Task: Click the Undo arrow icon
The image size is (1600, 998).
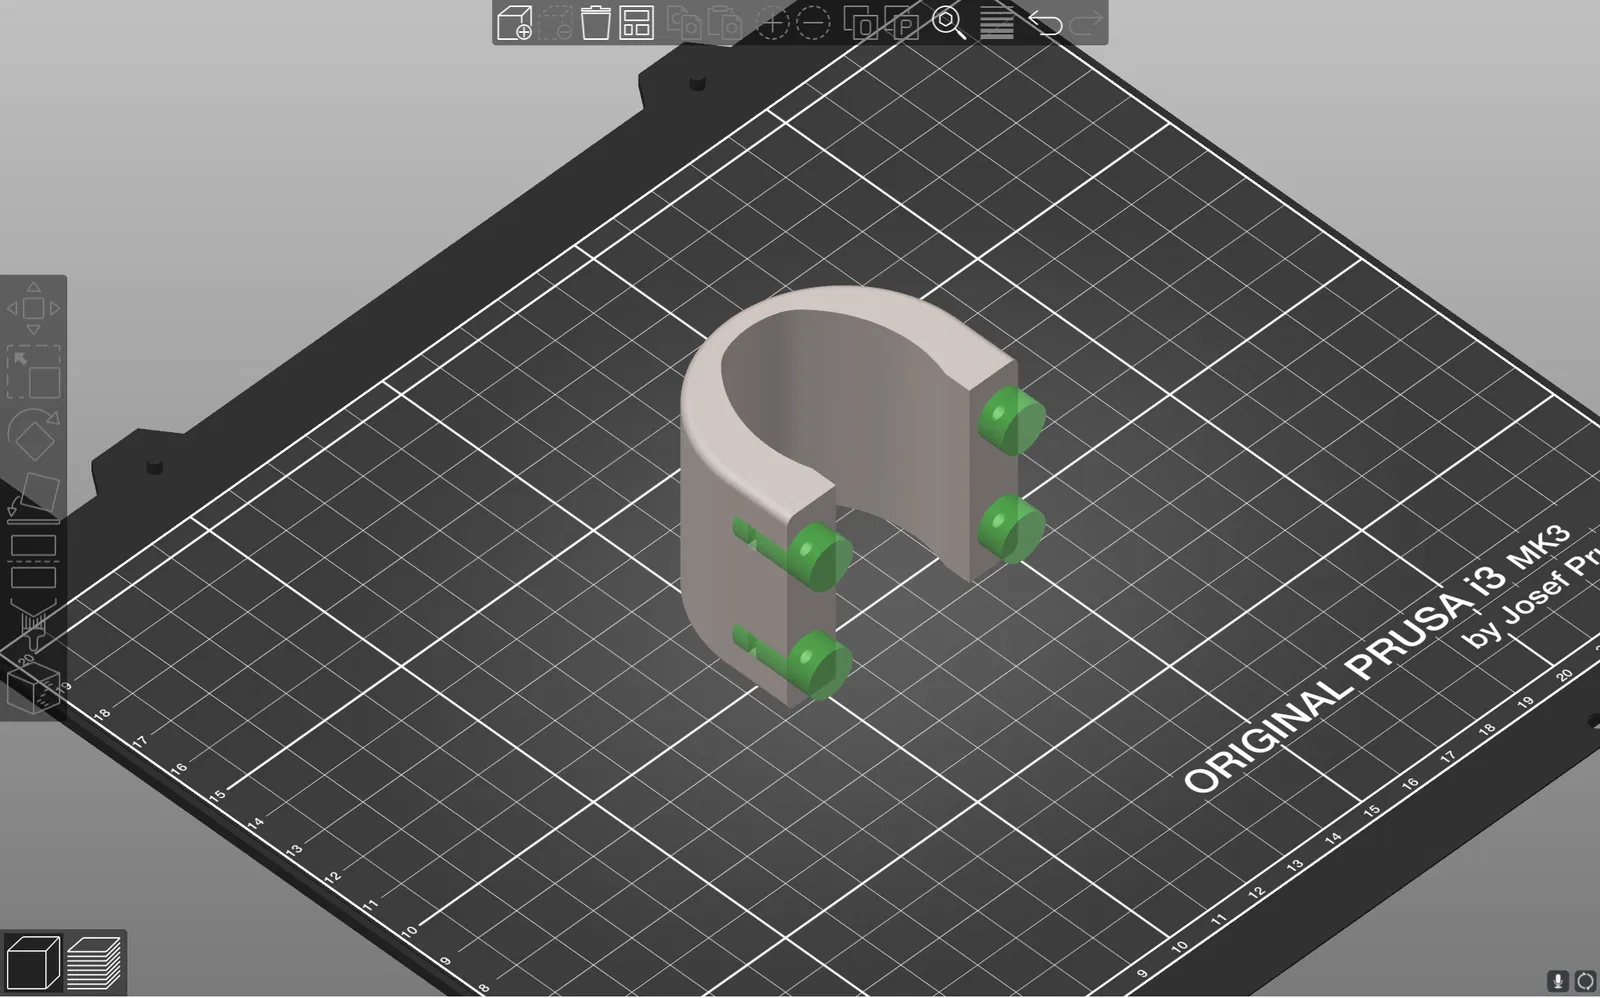Action: click(x=1045, y=22)
